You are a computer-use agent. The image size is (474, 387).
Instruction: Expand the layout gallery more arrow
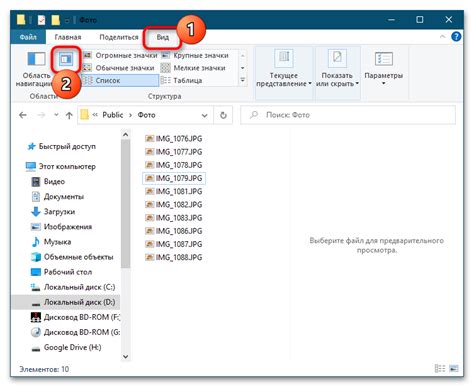coord(243,80)
